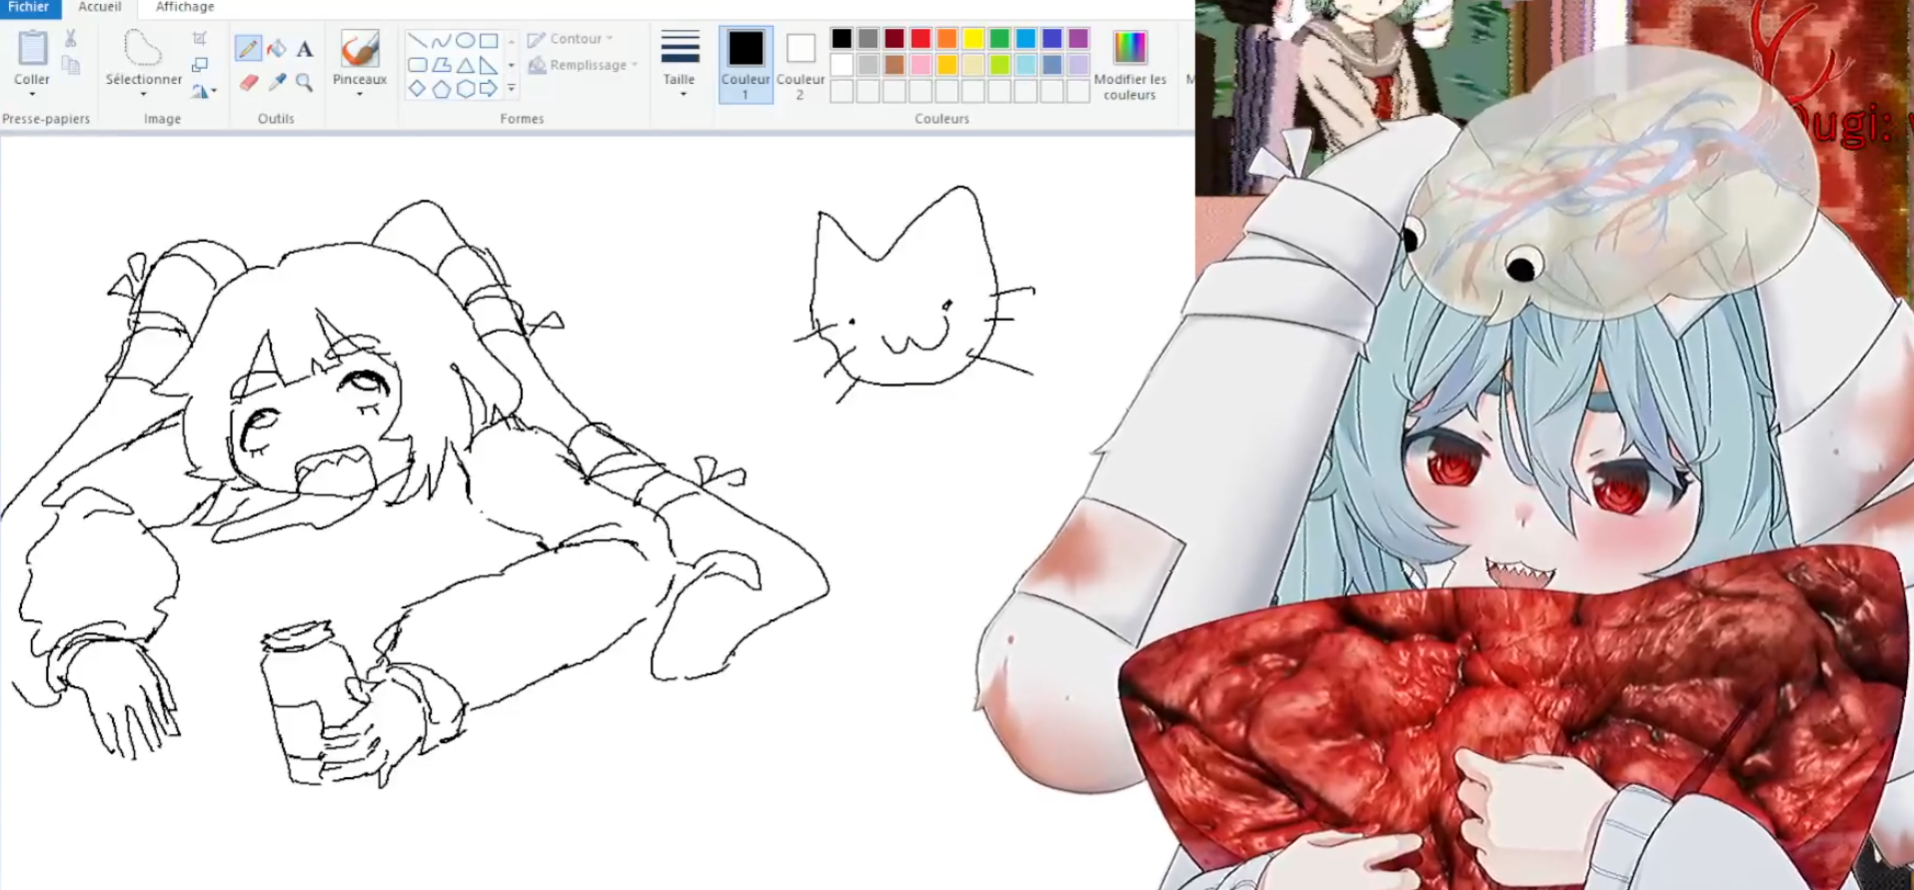Open the dropdown arrow under Sélectionner
Viewport: 1914px width, 890px height.
click(143, 95)
